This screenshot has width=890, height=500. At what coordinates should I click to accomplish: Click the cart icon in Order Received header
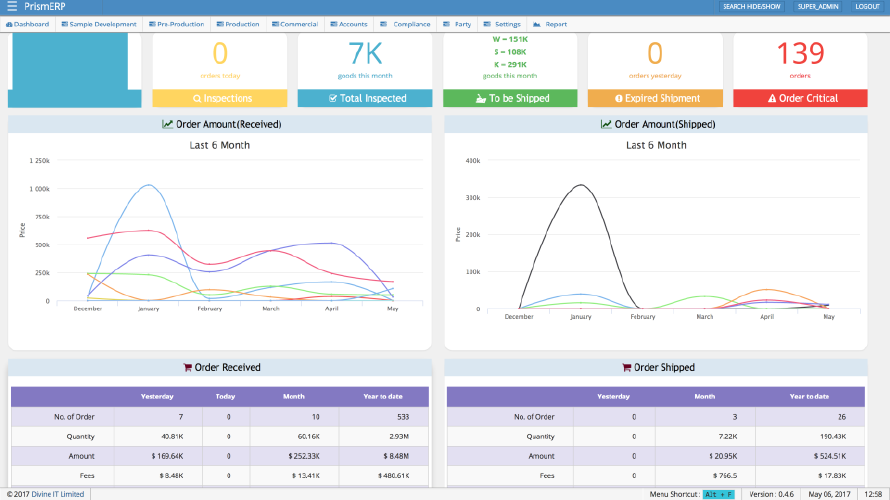coord(187,368)
